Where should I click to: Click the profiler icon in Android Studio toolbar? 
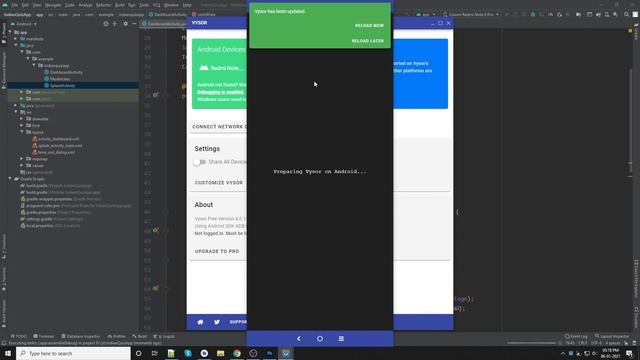(551, 14)
